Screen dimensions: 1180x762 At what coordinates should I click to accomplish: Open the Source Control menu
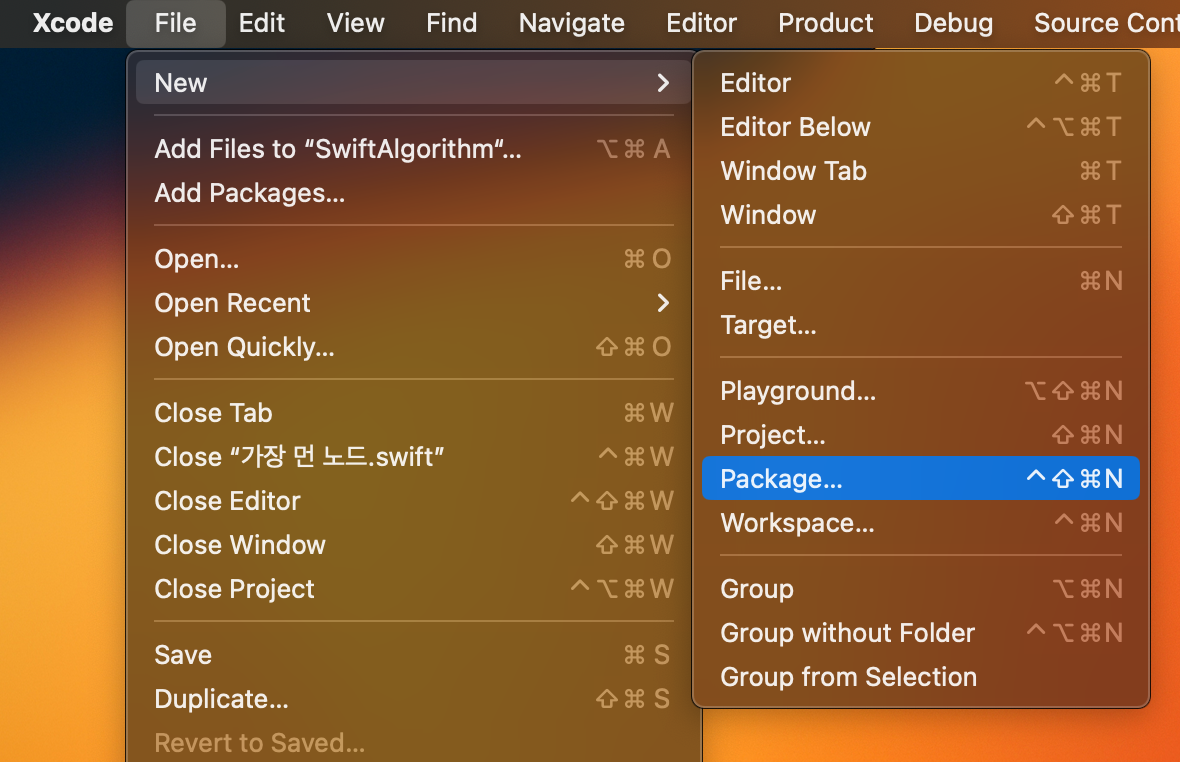[x=1106, y=23]
